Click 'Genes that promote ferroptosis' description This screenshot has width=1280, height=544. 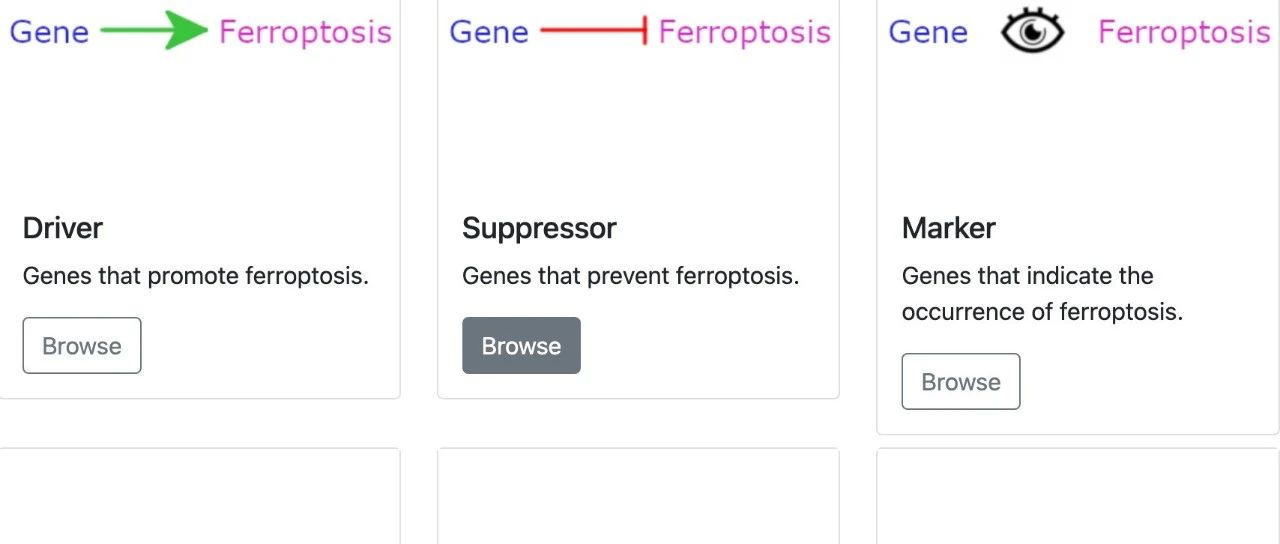[x=196, y=276]
